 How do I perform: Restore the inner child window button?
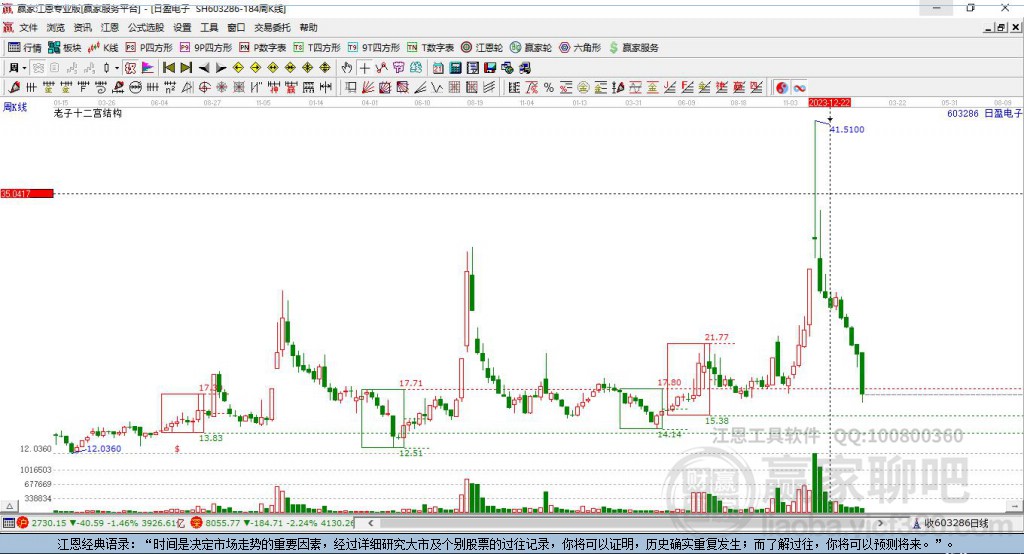tap(1000, 27)
